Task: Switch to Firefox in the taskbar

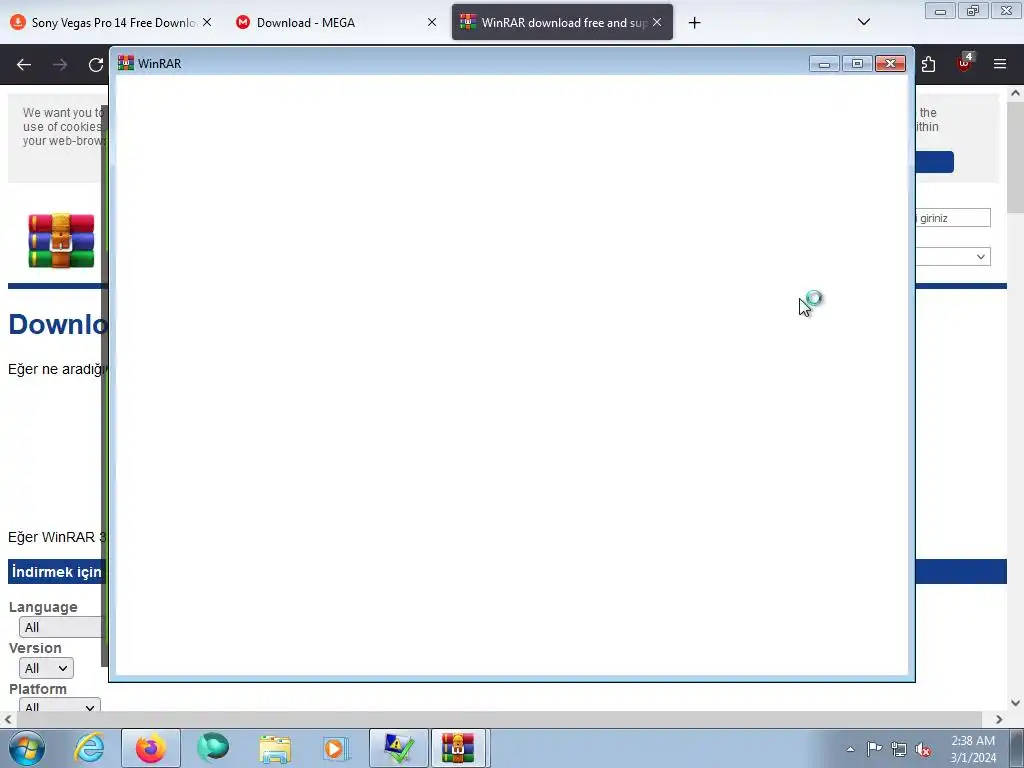Action: click(151, 748)
